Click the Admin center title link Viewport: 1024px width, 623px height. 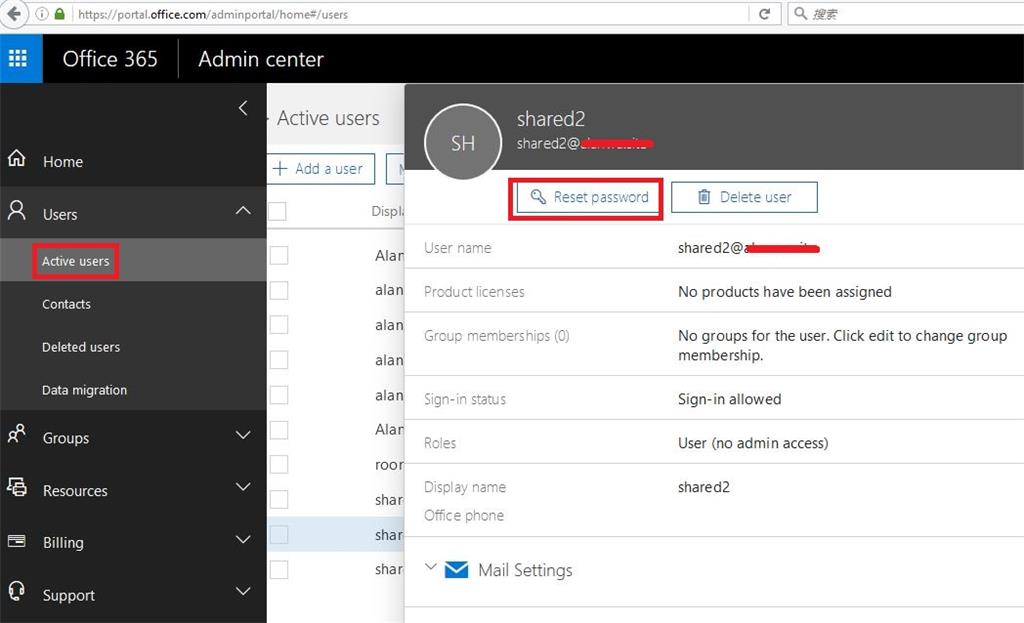[261, 59]
